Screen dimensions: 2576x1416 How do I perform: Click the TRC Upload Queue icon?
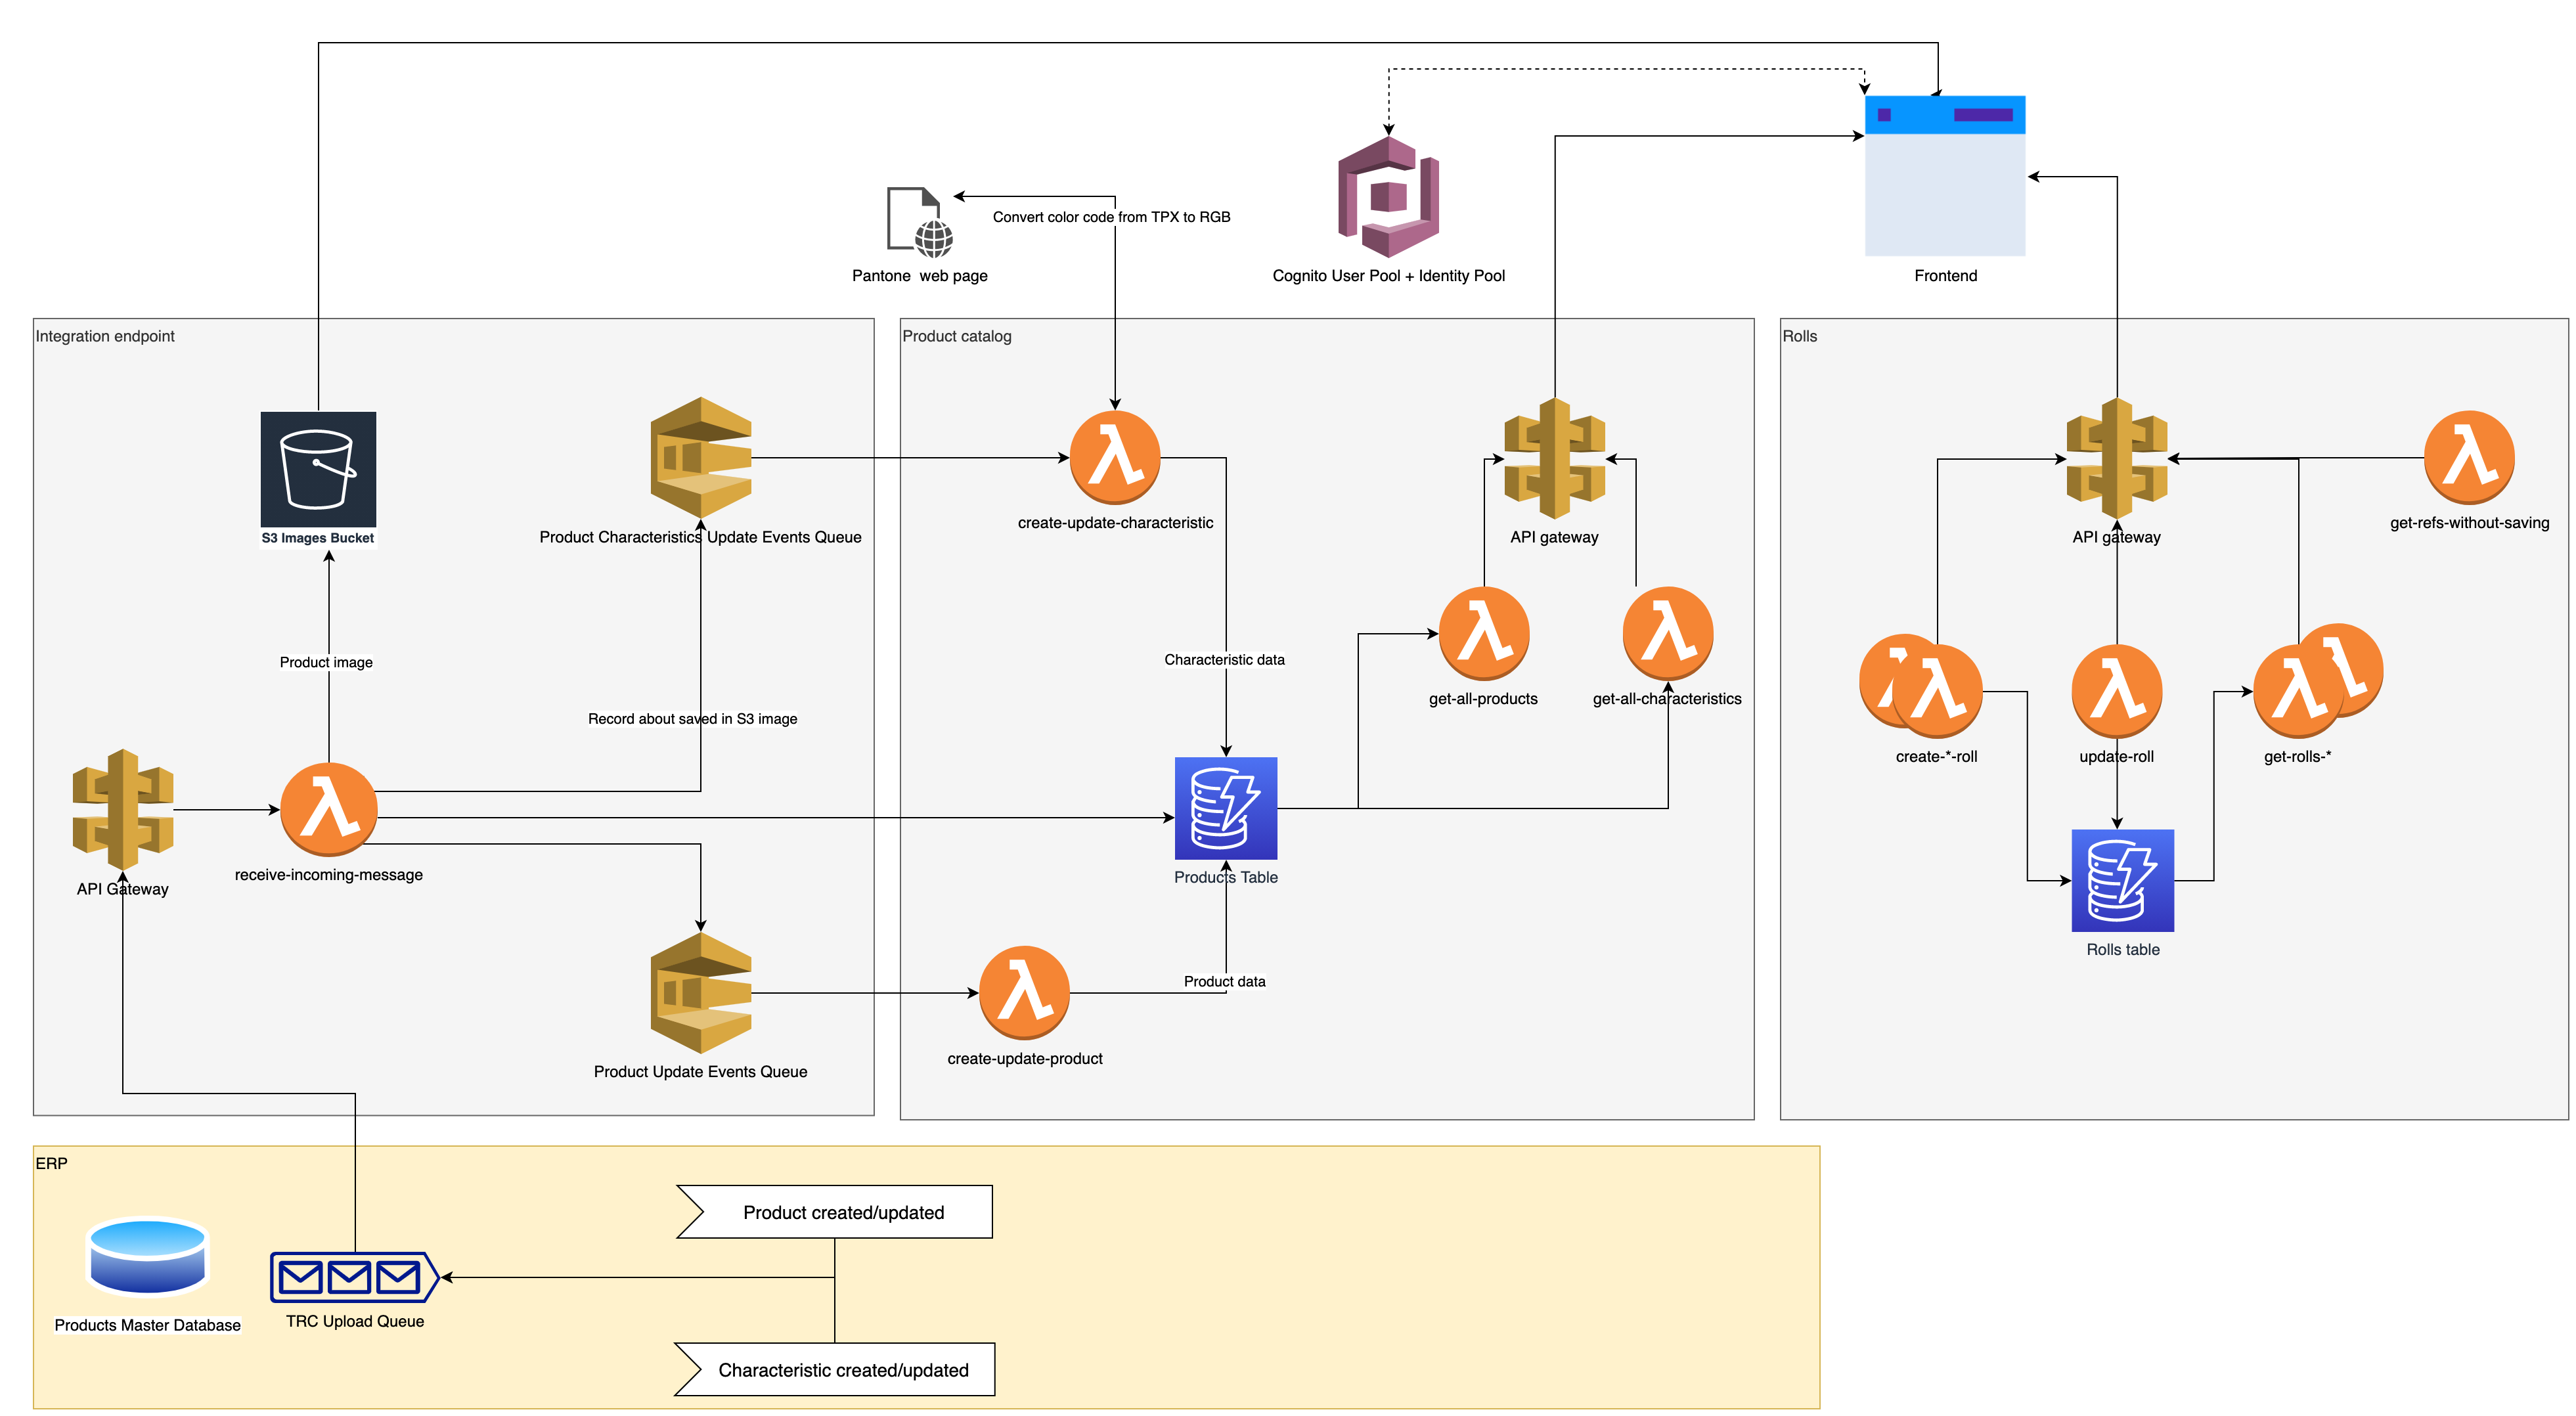[355, 1277]
